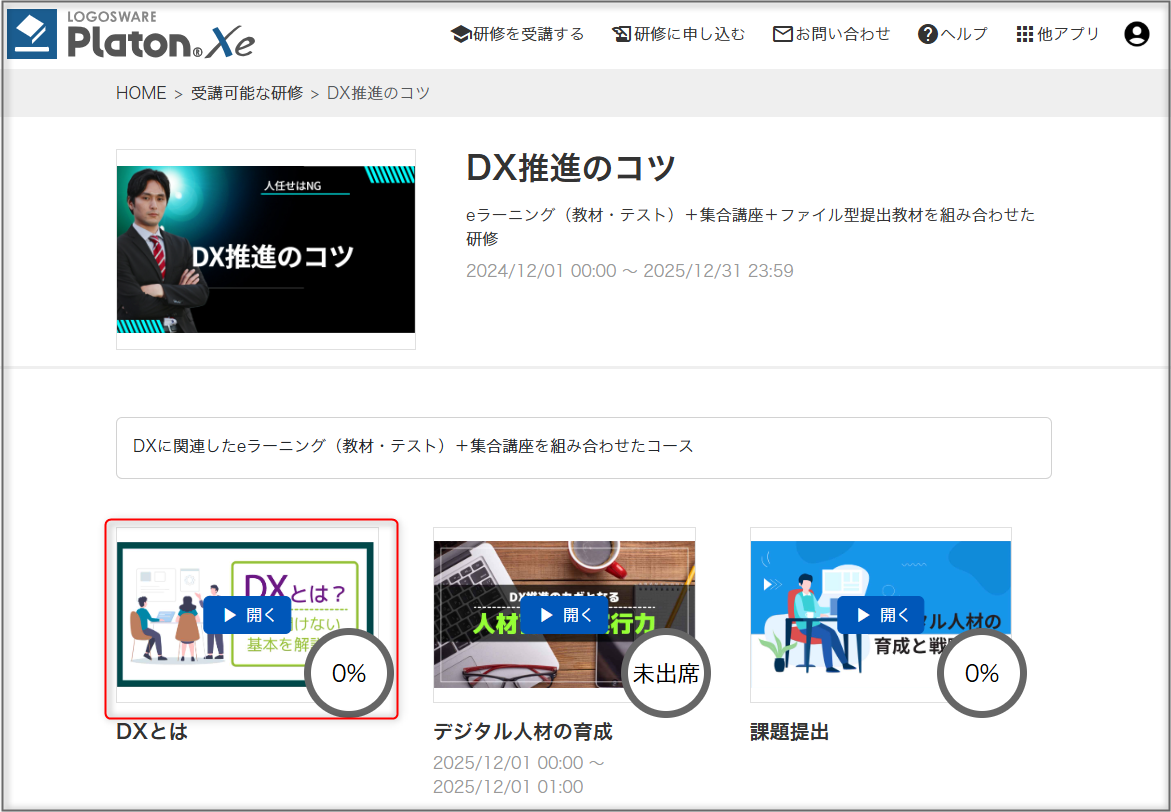Open the user account profile icon
Screen dimensions: 1171x812
pyautogui.click(x=1137, y=34)
